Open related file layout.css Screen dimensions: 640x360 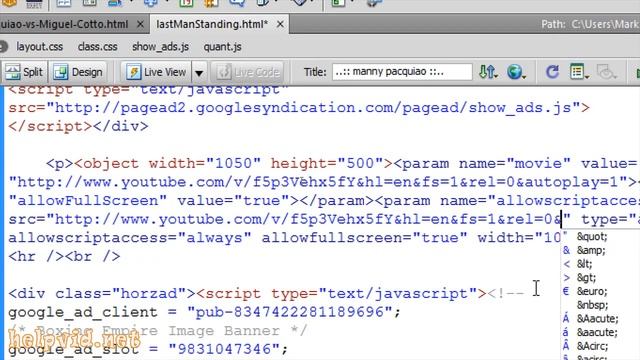coord(40,47)
